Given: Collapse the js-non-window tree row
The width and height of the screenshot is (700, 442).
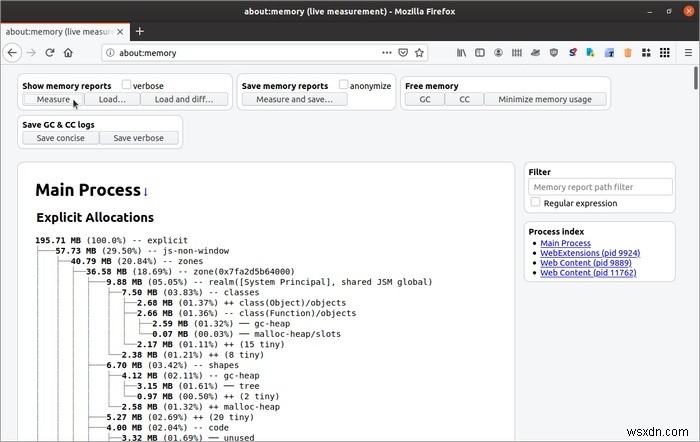Looking at the screenshot, I should (x=142, y=251).
